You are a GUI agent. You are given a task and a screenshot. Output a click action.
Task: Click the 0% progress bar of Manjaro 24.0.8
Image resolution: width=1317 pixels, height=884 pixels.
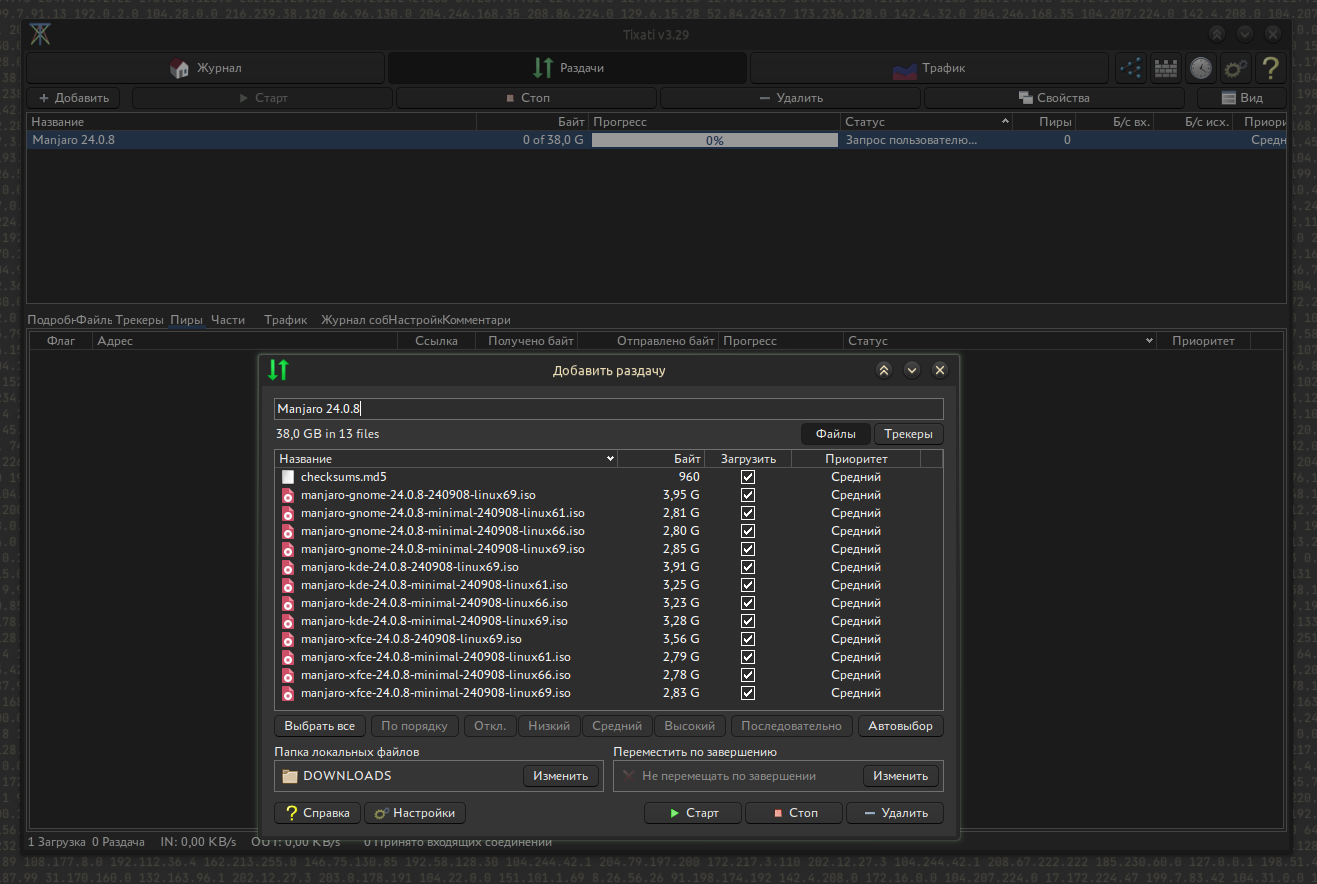[x=715, y=141]
